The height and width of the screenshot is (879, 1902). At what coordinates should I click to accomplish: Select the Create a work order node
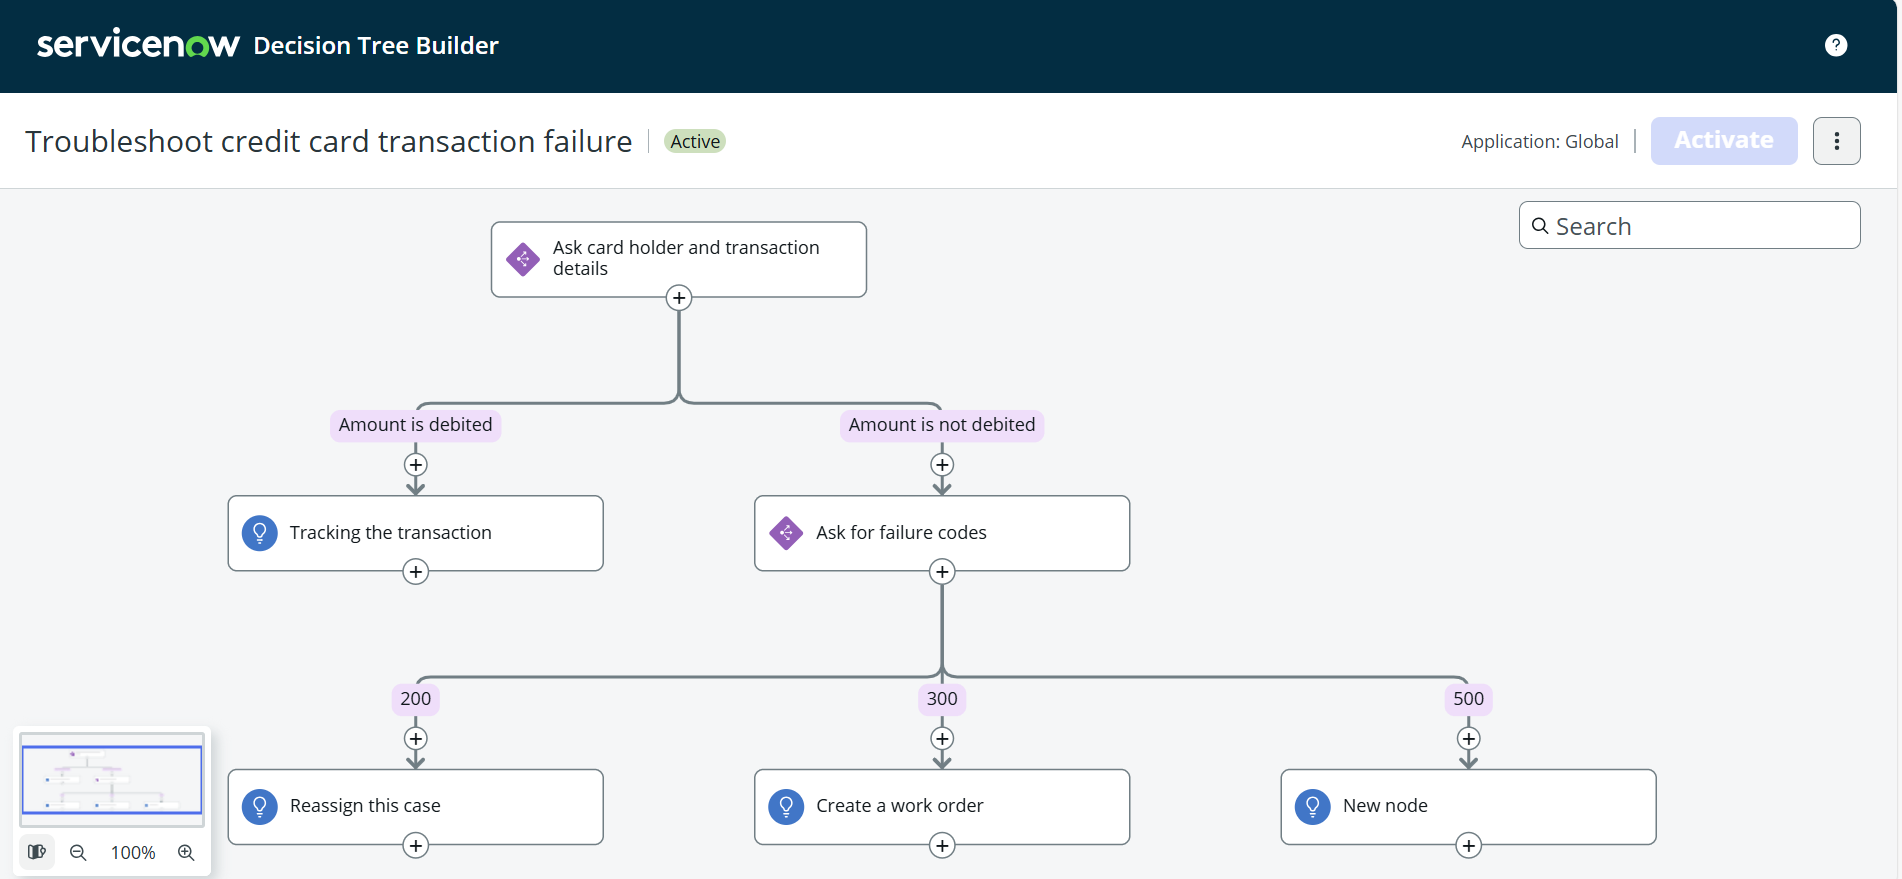point(942,807)
